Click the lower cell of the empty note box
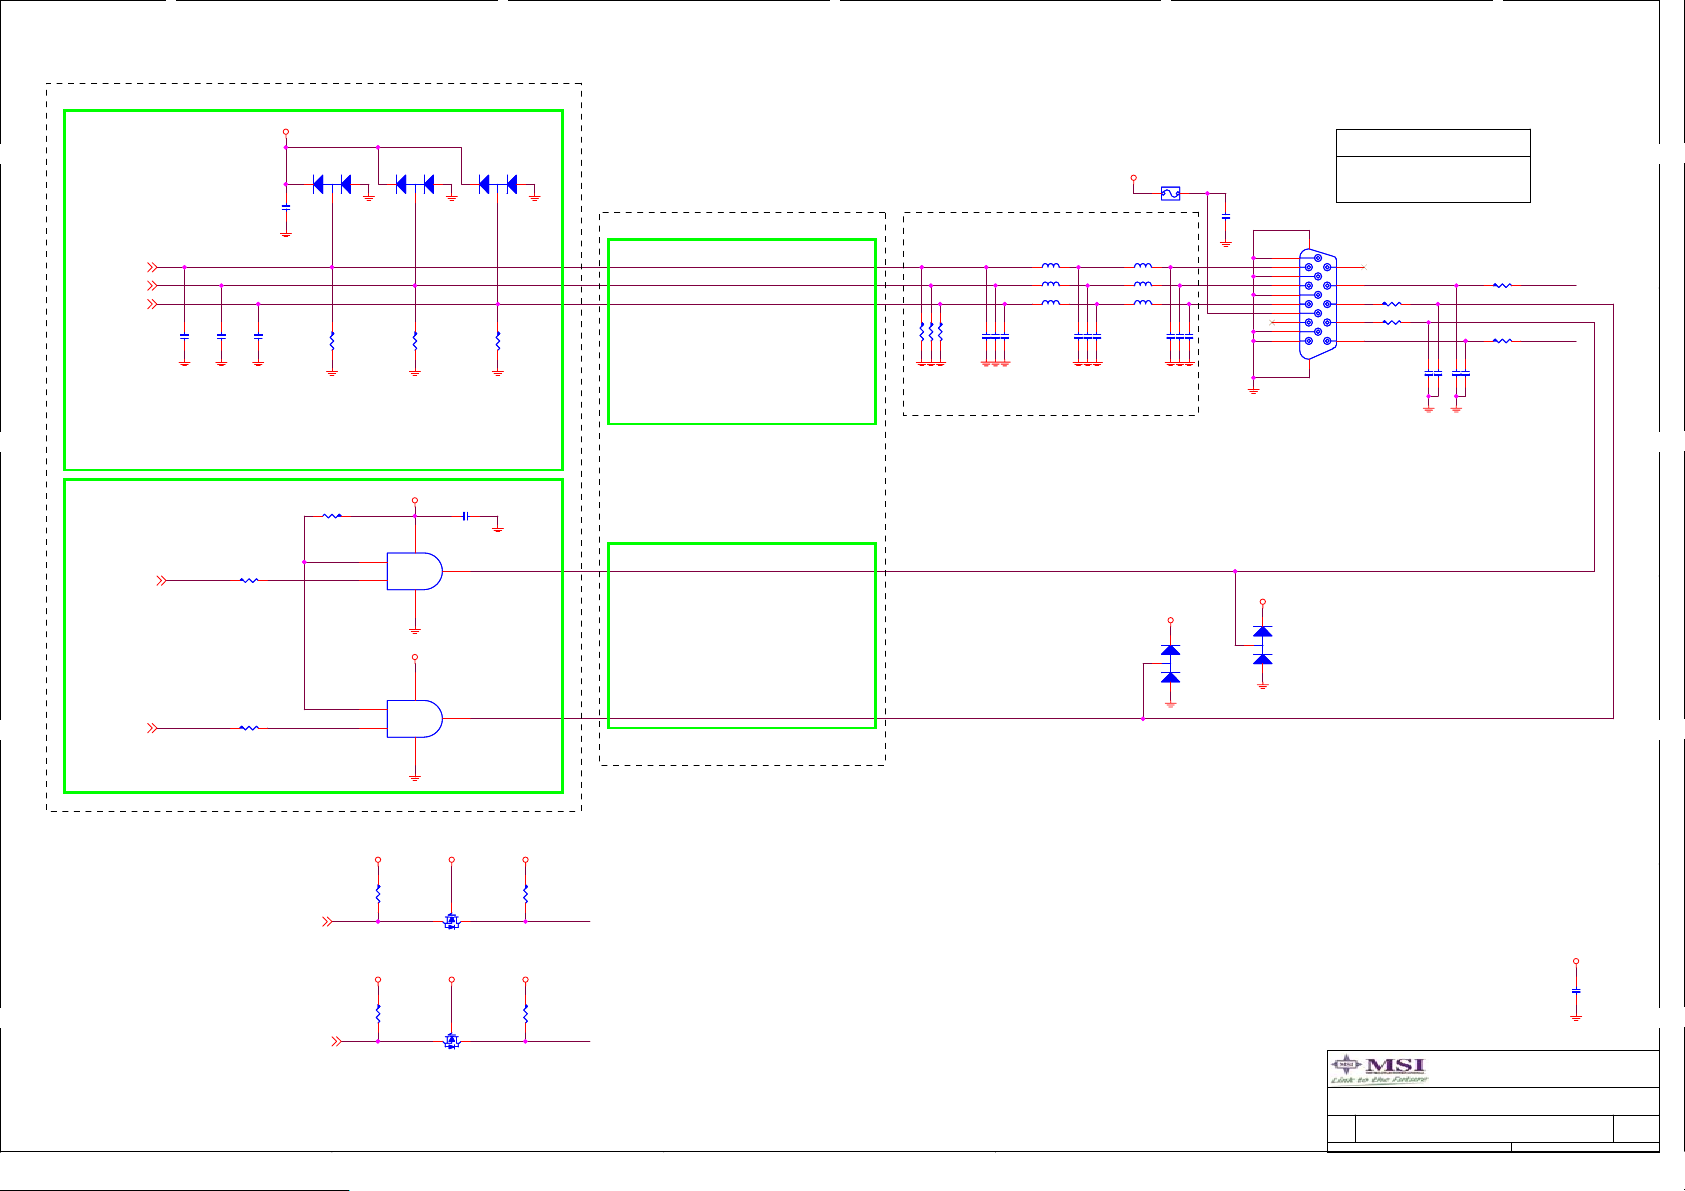 point(1433,180)
